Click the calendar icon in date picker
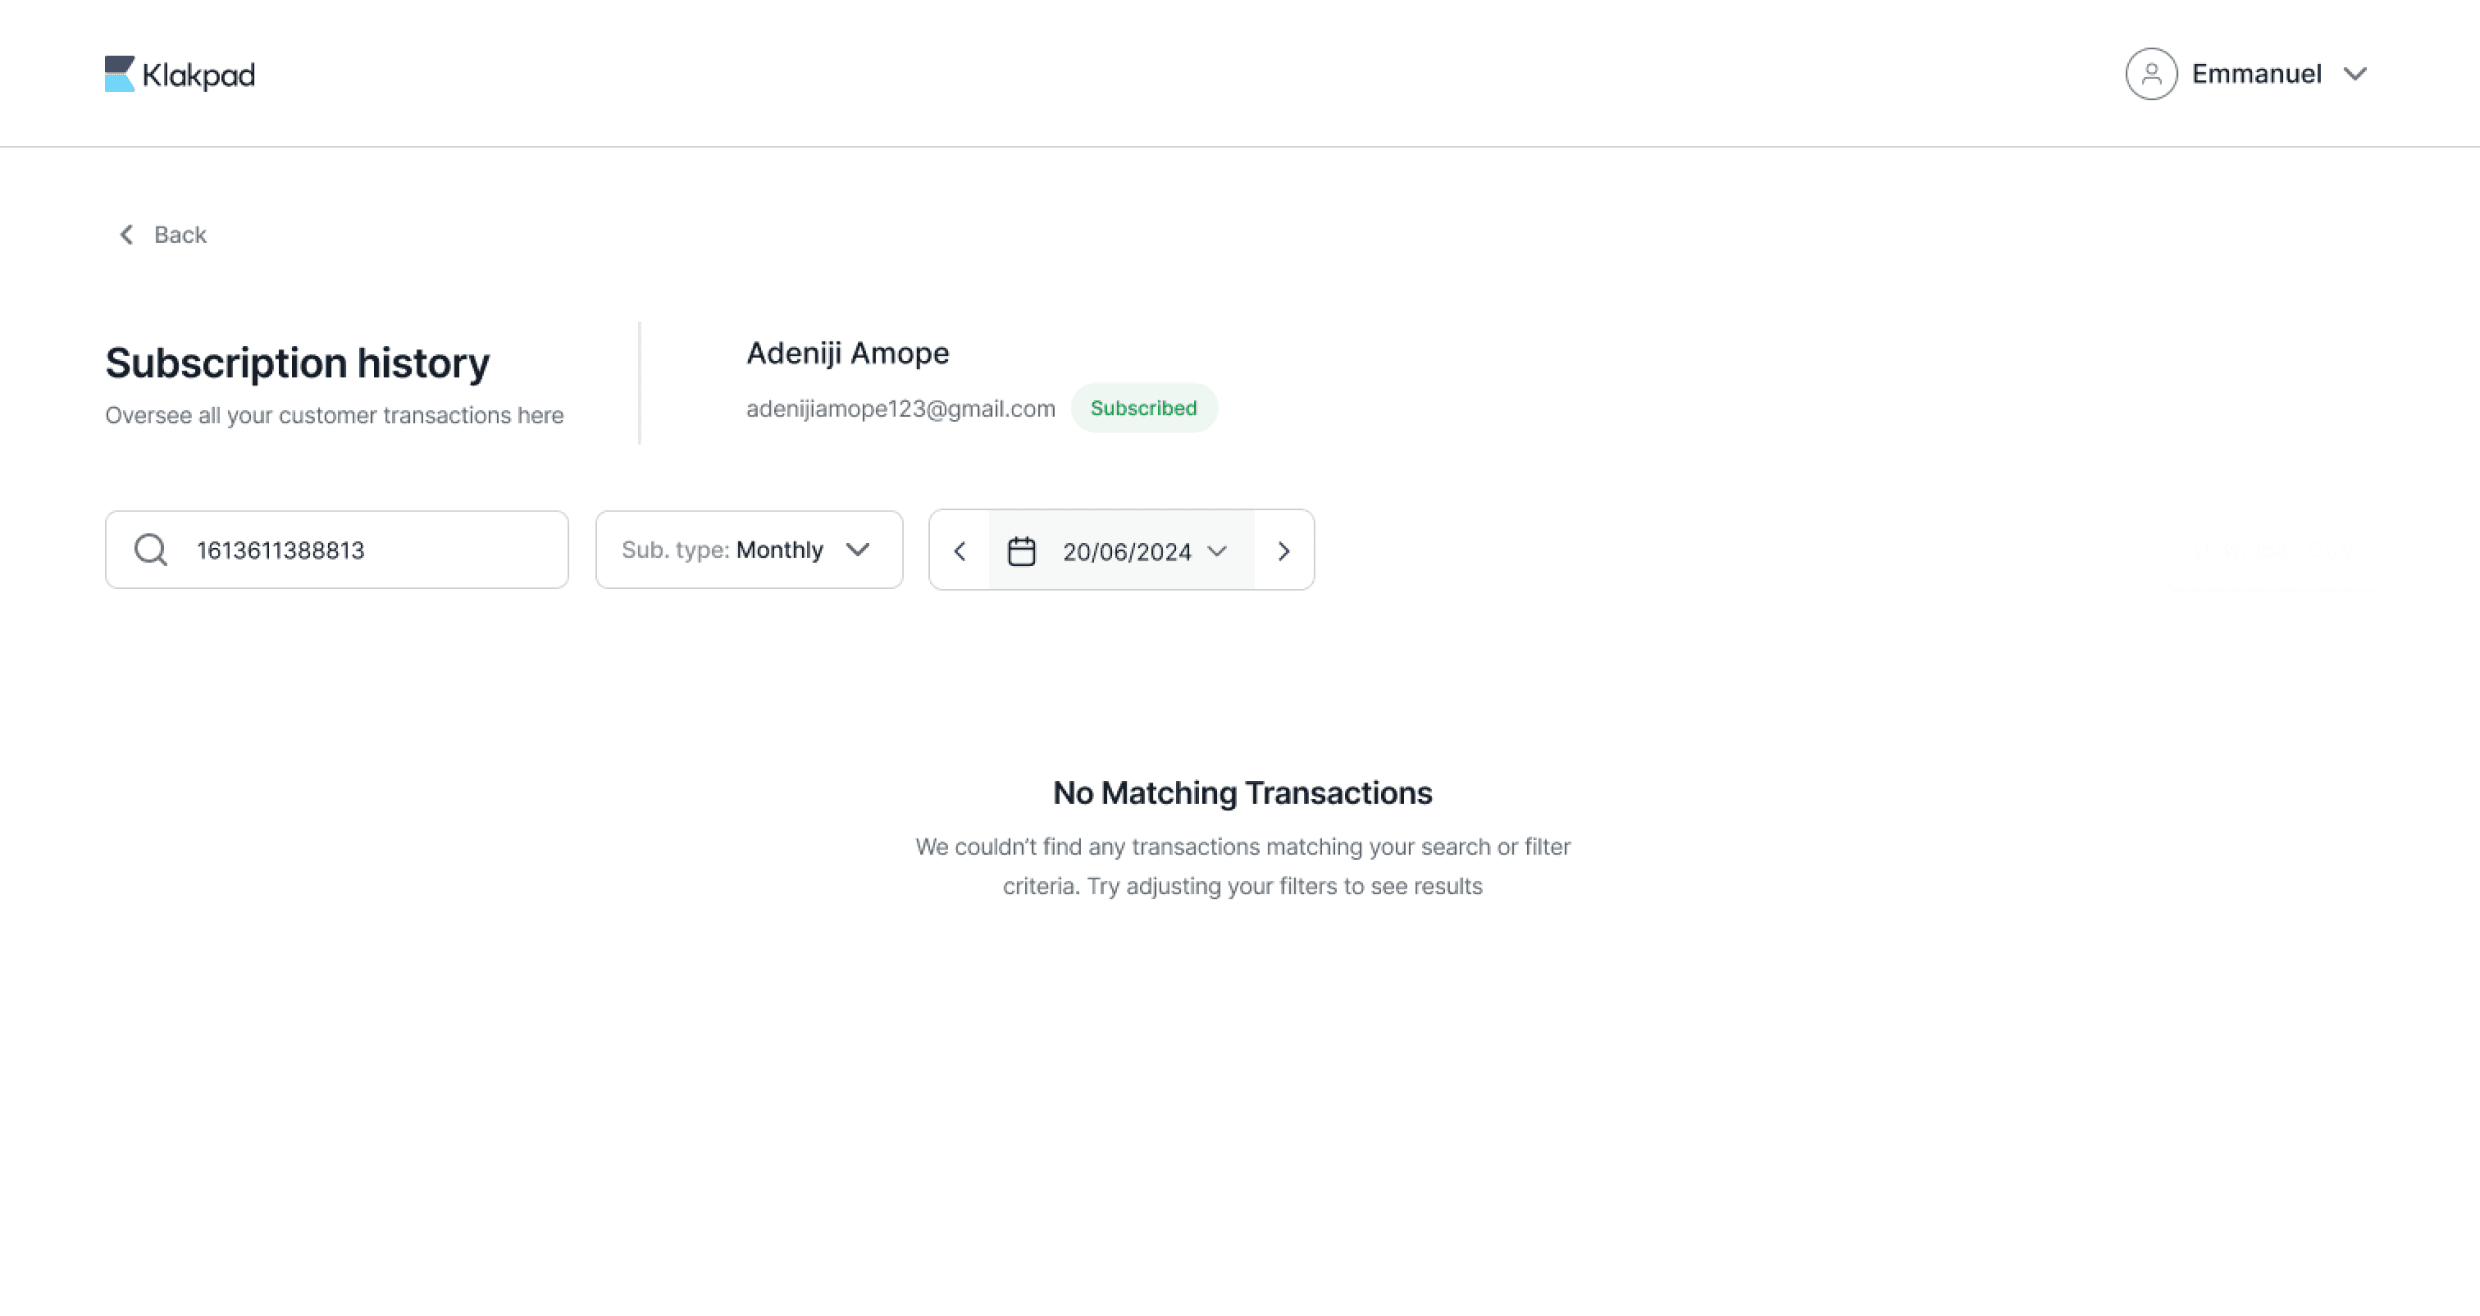The image size is (2480, 1316). (1021, 552)
